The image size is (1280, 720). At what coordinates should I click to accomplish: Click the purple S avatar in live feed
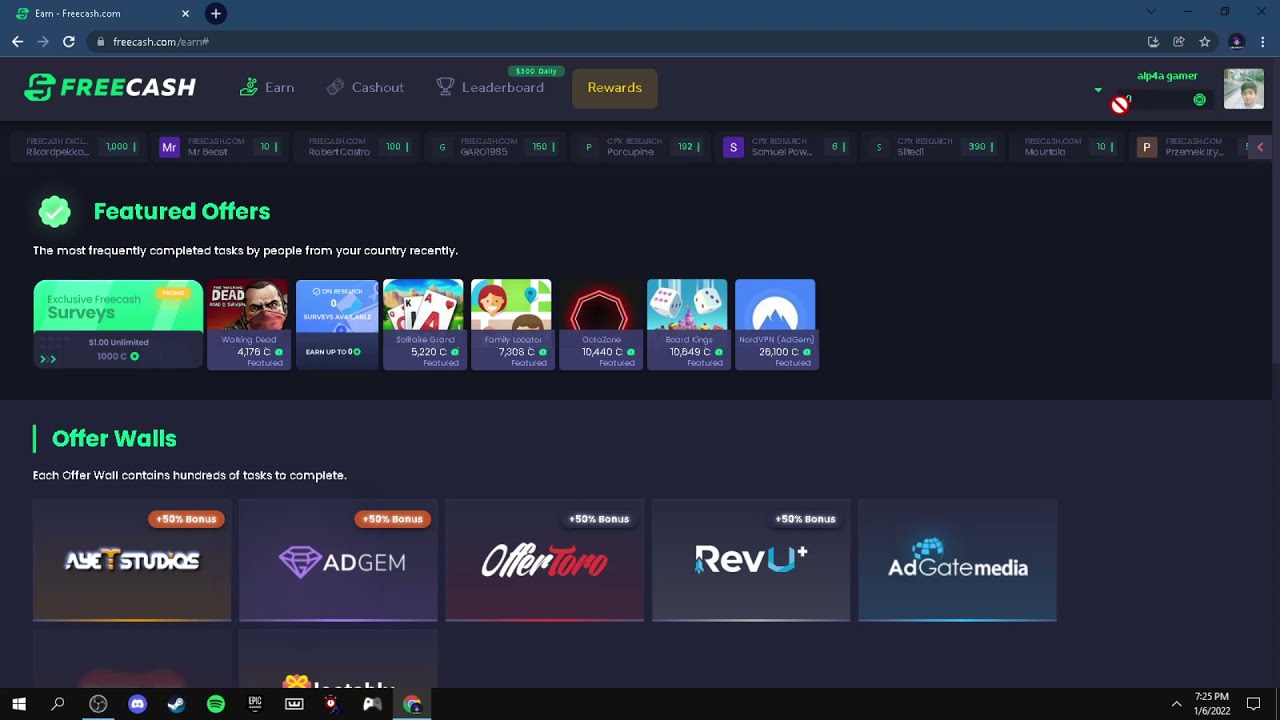tap(733, 147)
